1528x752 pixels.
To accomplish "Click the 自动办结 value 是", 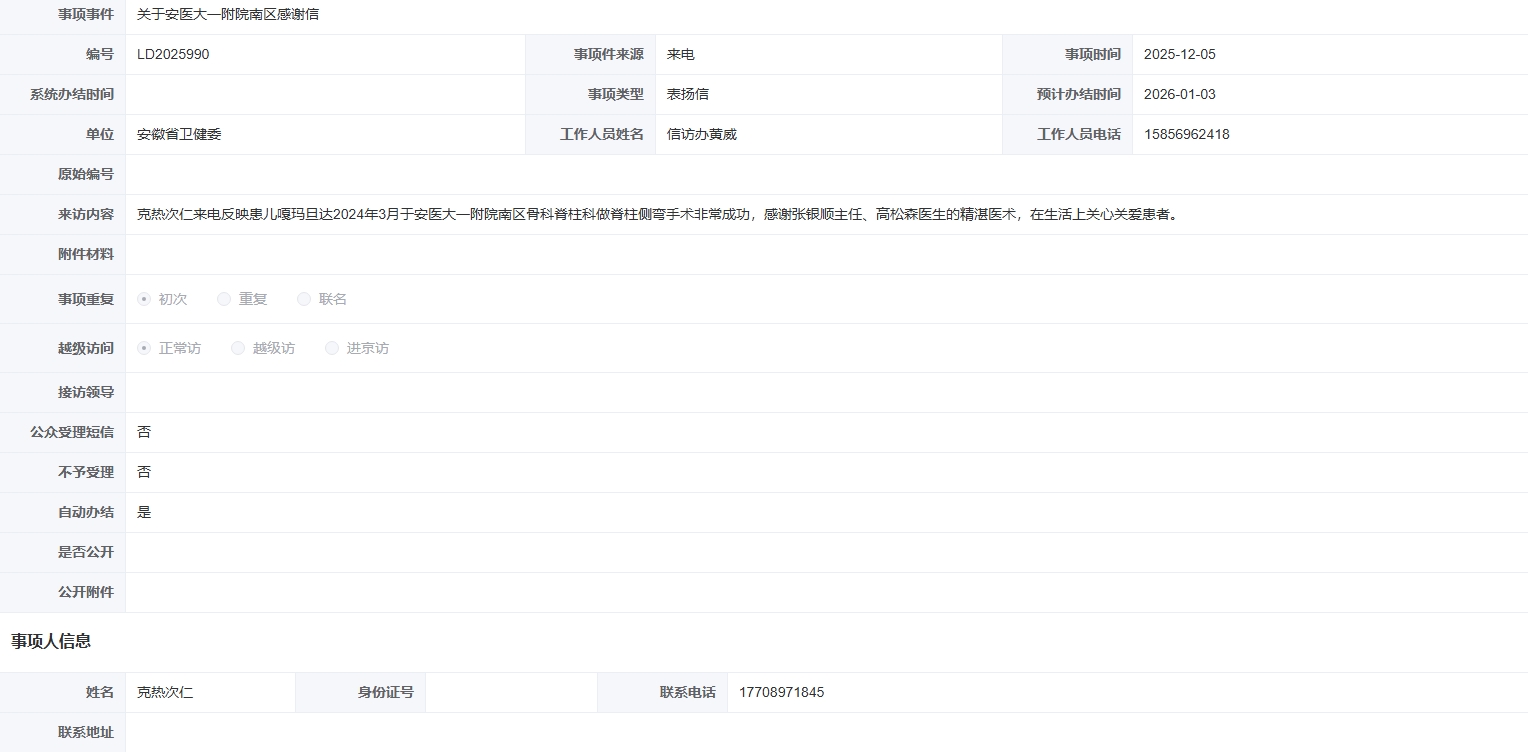I will pyautogui.click(x=144, y=512).
